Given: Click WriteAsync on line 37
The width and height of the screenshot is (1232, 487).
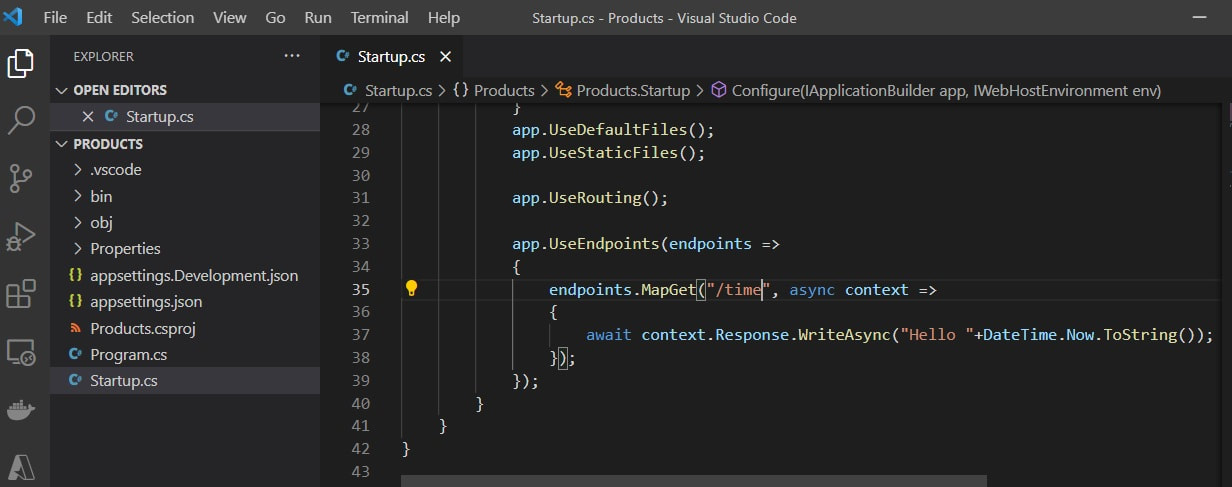Looking at the screenshot, I should (843, 334).
